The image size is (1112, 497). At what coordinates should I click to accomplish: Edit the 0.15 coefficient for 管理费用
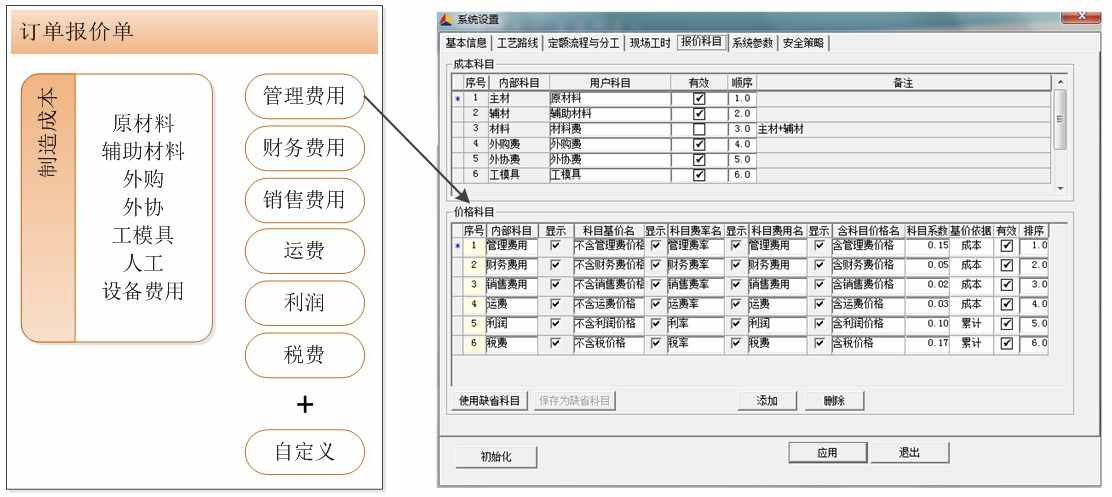pyautogui.click(x=927, y=245)
